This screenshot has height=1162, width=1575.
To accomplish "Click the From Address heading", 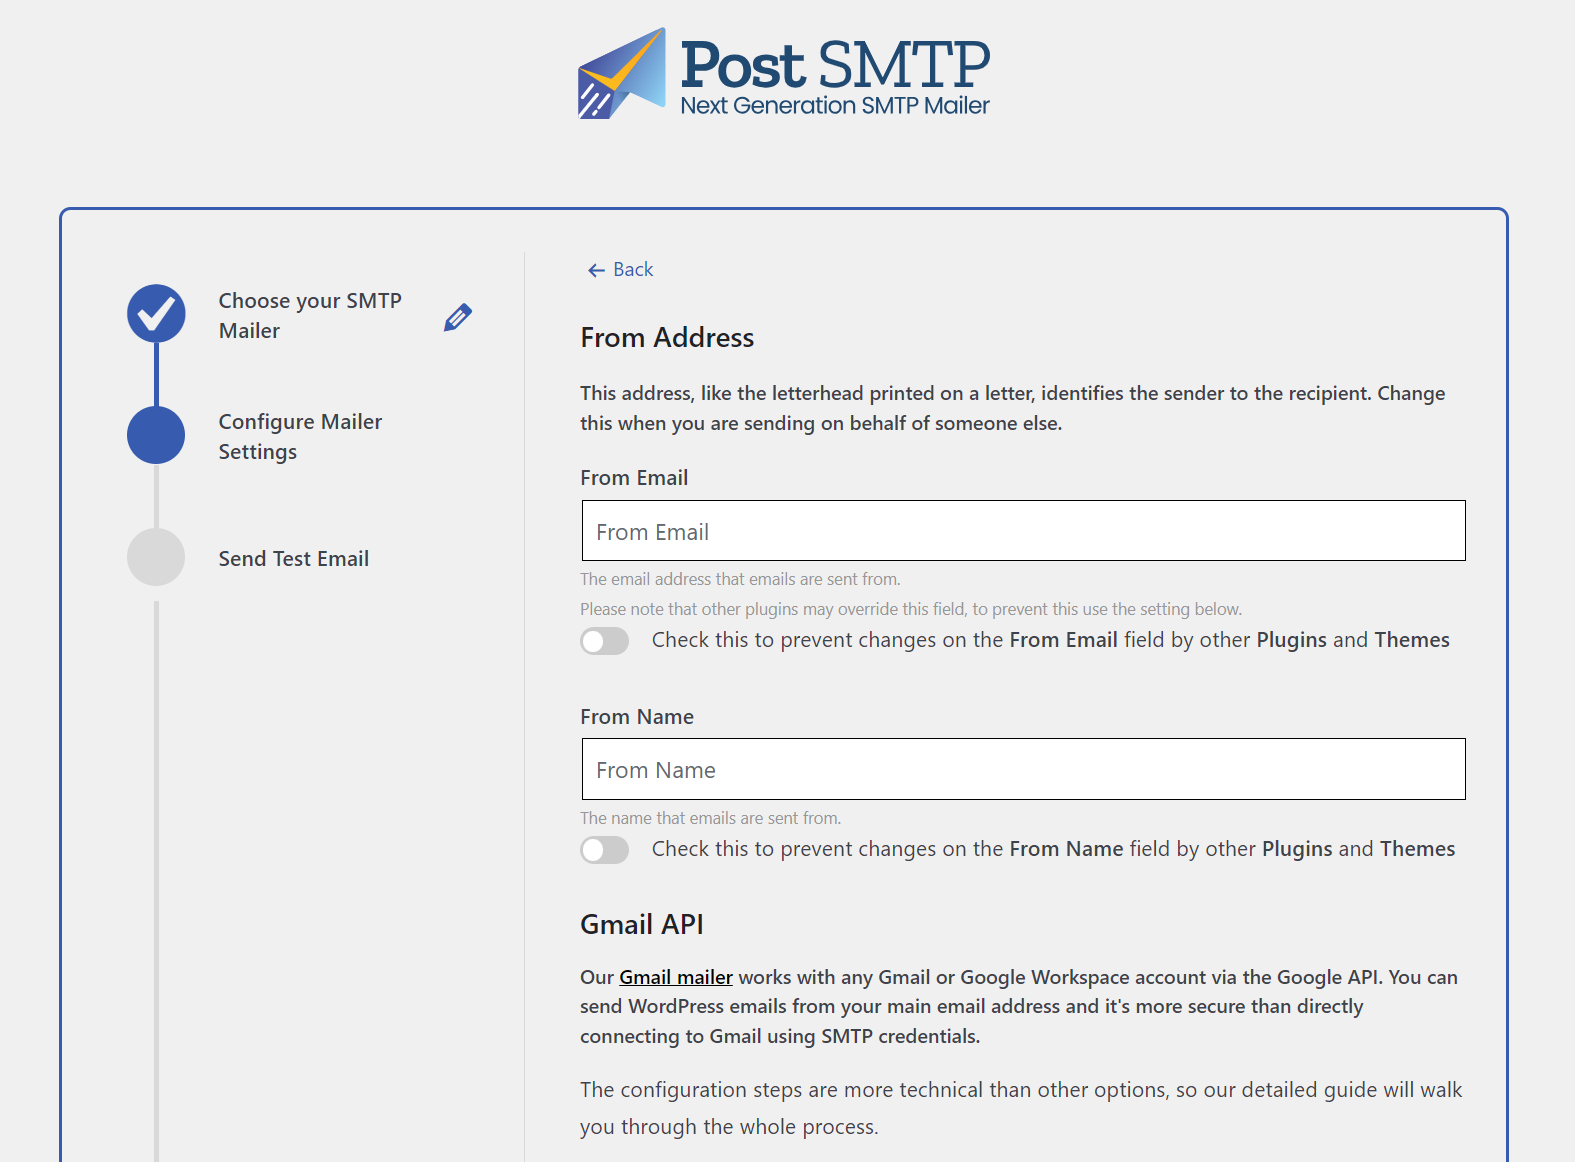I will point(667,338).
